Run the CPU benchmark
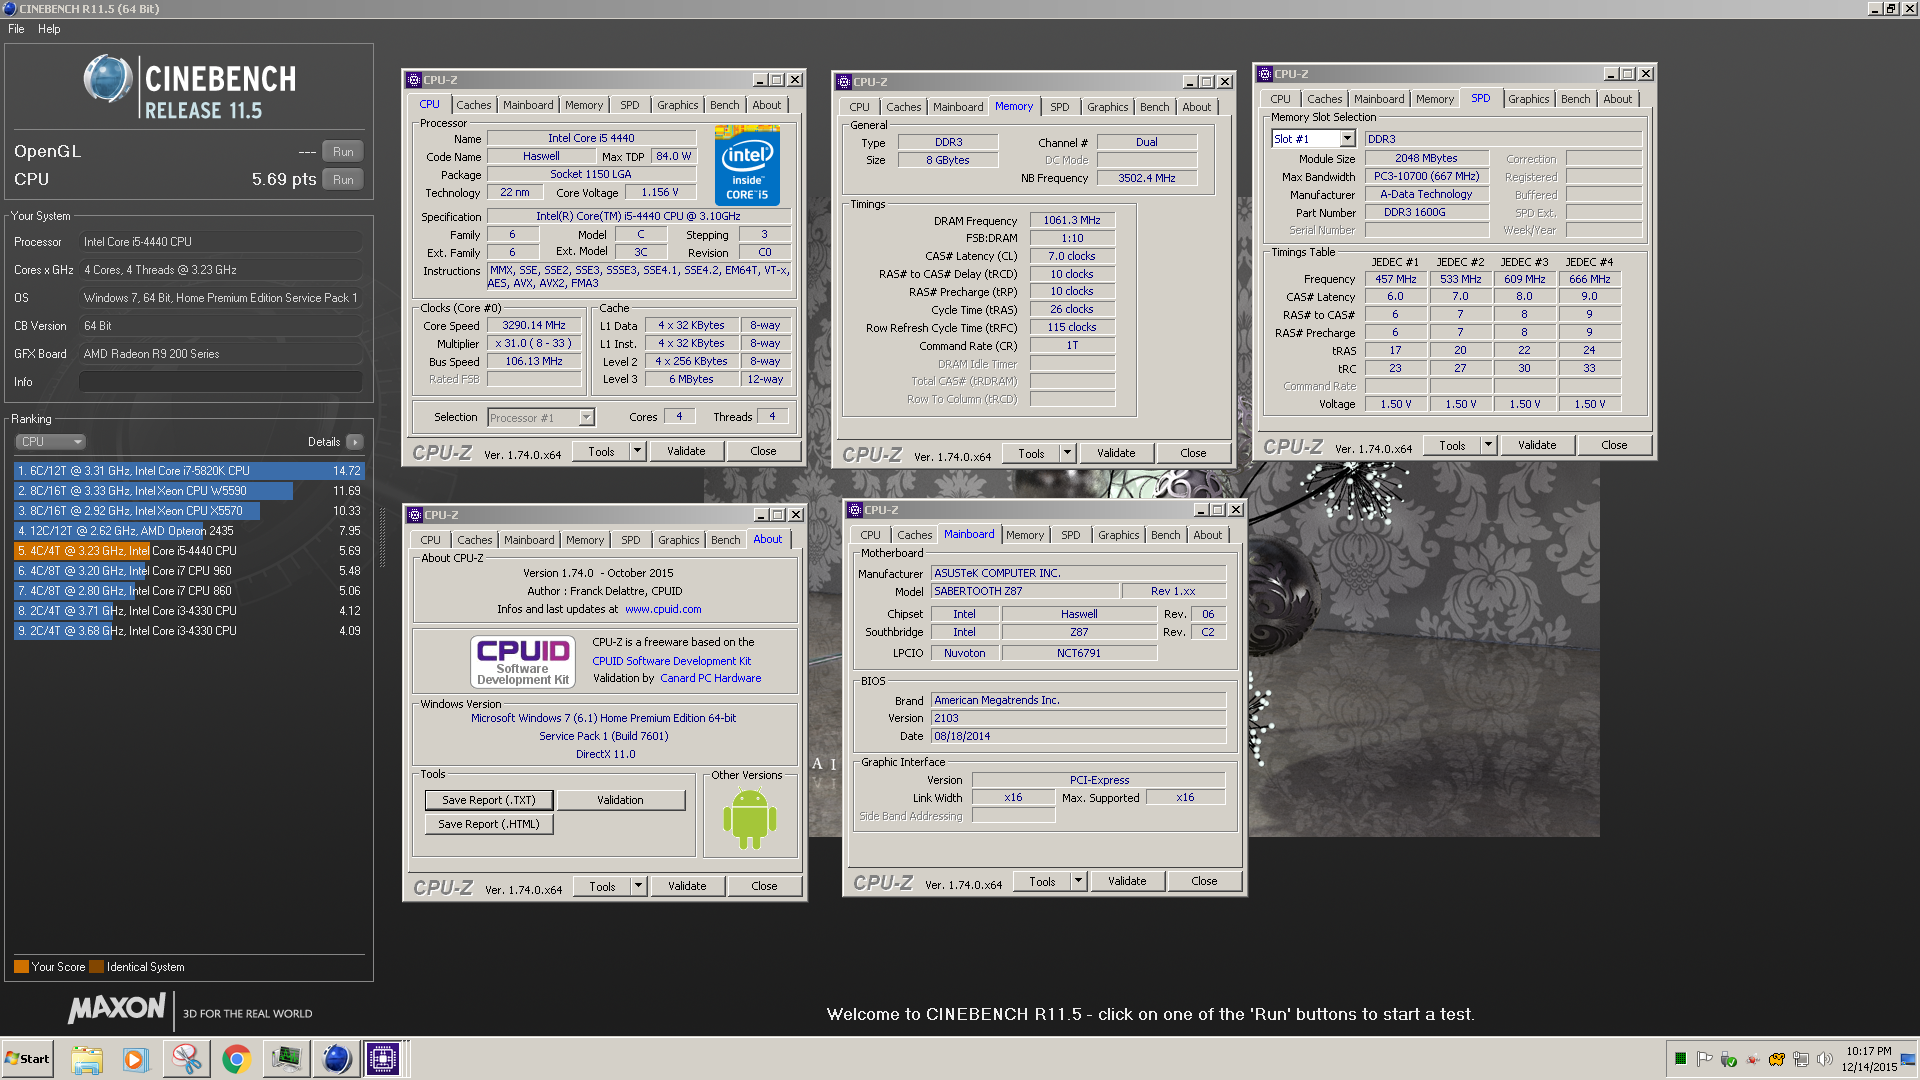The width and height of the screenshot is (1920, 1080). [343, 180]
